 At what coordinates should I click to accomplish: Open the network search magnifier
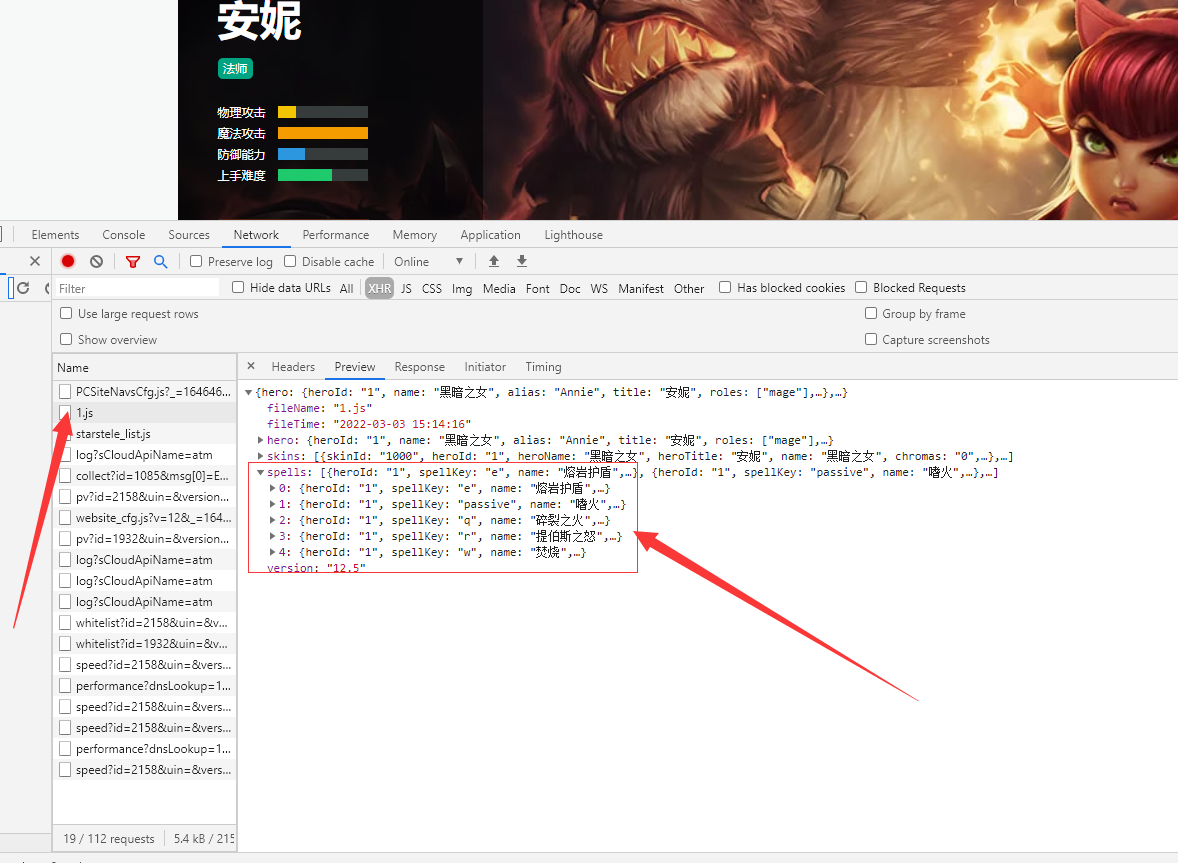(161, 260)
